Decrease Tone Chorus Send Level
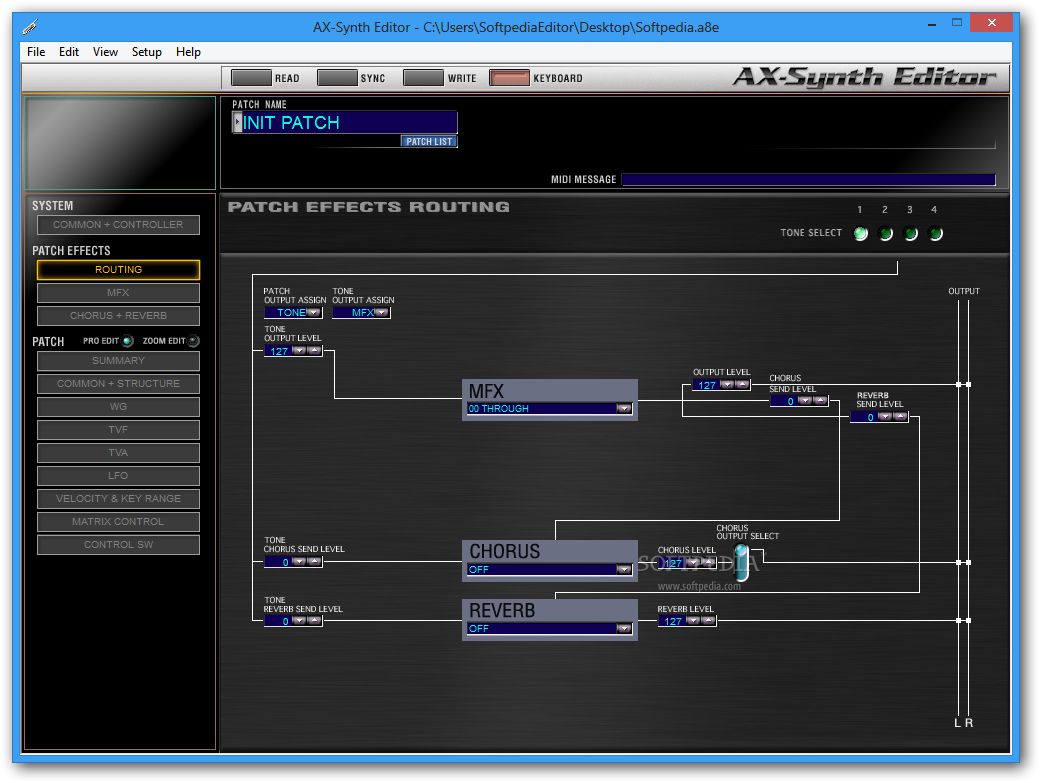 pyautogui.click(x=299, y=562)
